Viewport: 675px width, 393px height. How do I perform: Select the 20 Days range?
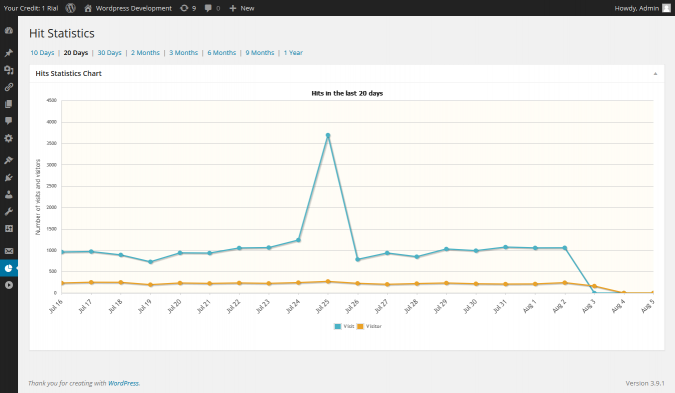coord(76,53)
